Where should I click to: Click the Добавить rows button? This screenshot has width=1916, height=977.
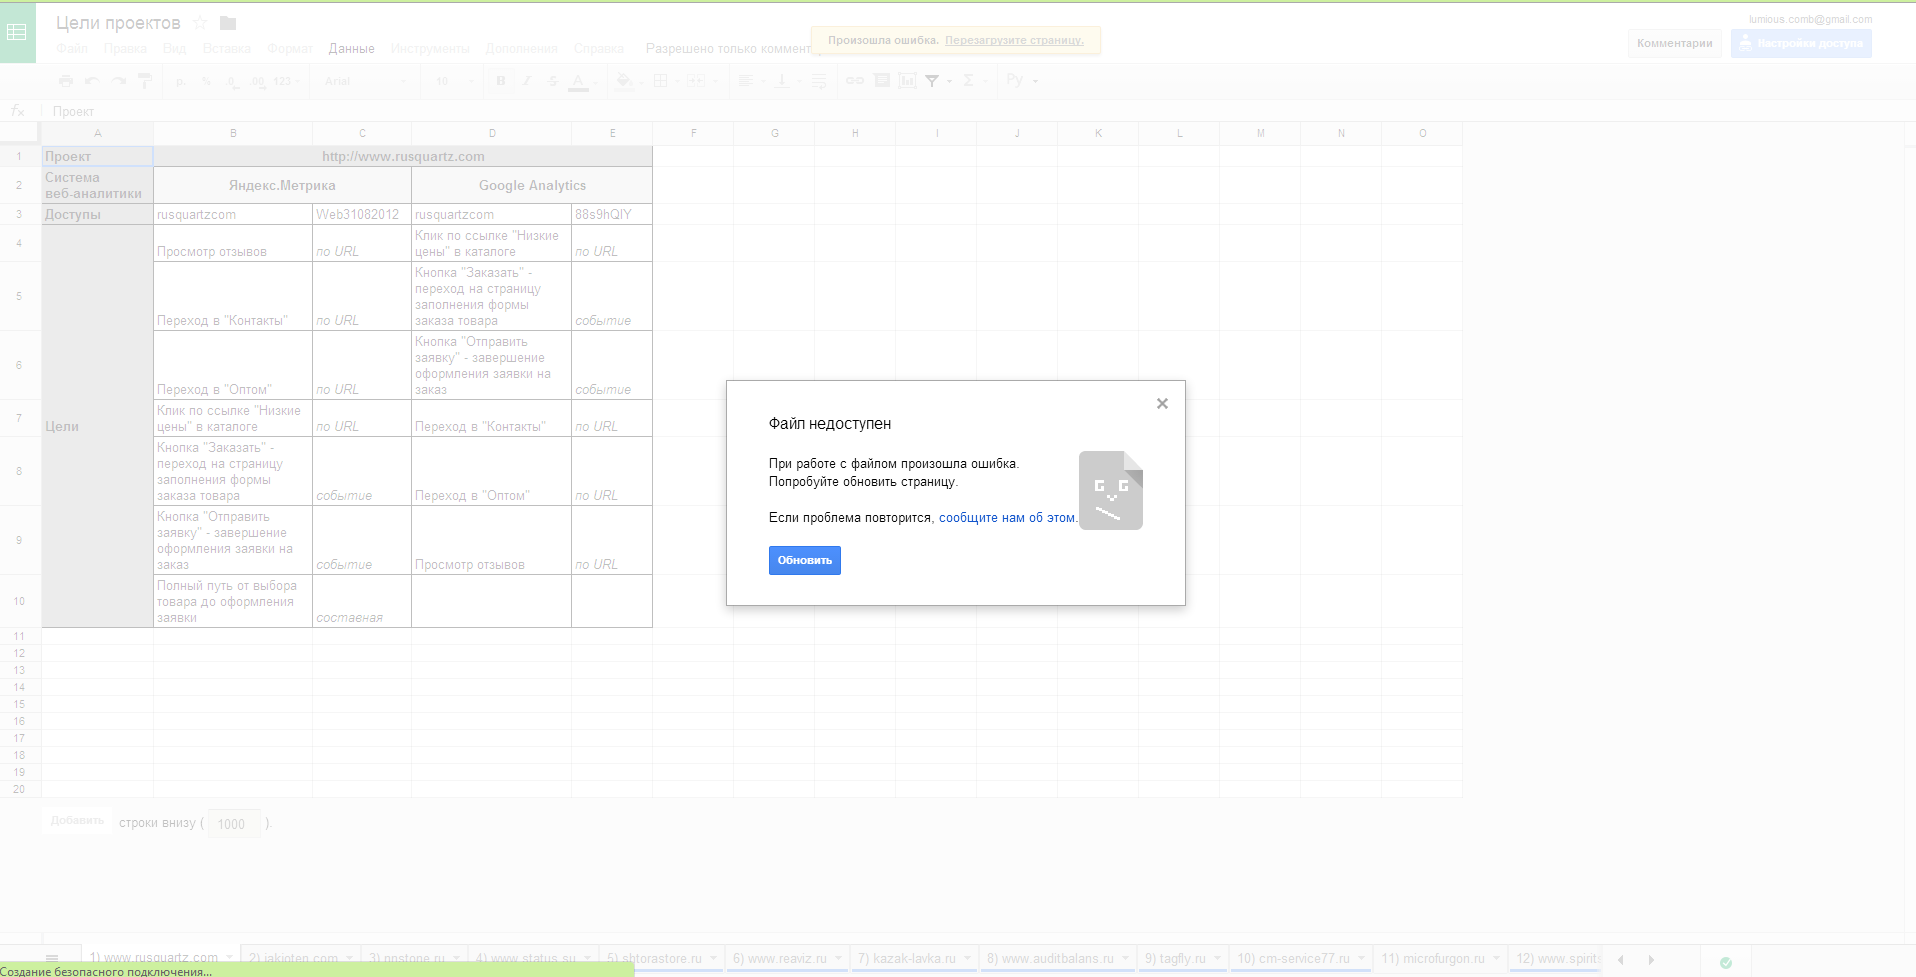[x=77, y=821]
